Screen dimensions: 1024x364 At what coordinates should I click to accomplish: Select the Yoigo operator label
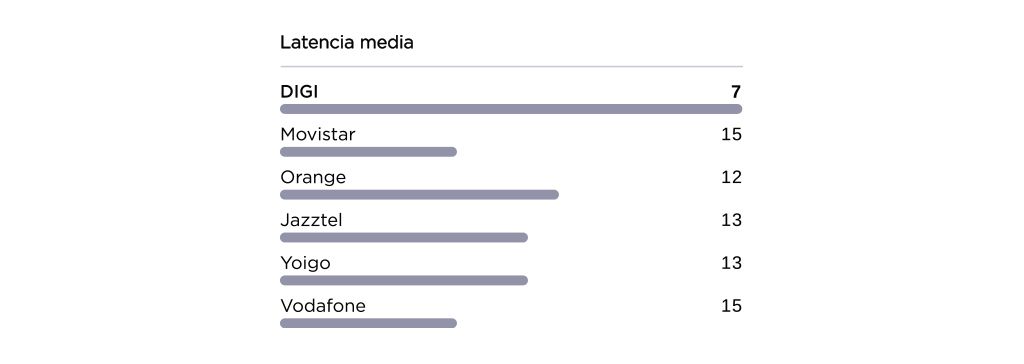point(305,263)
